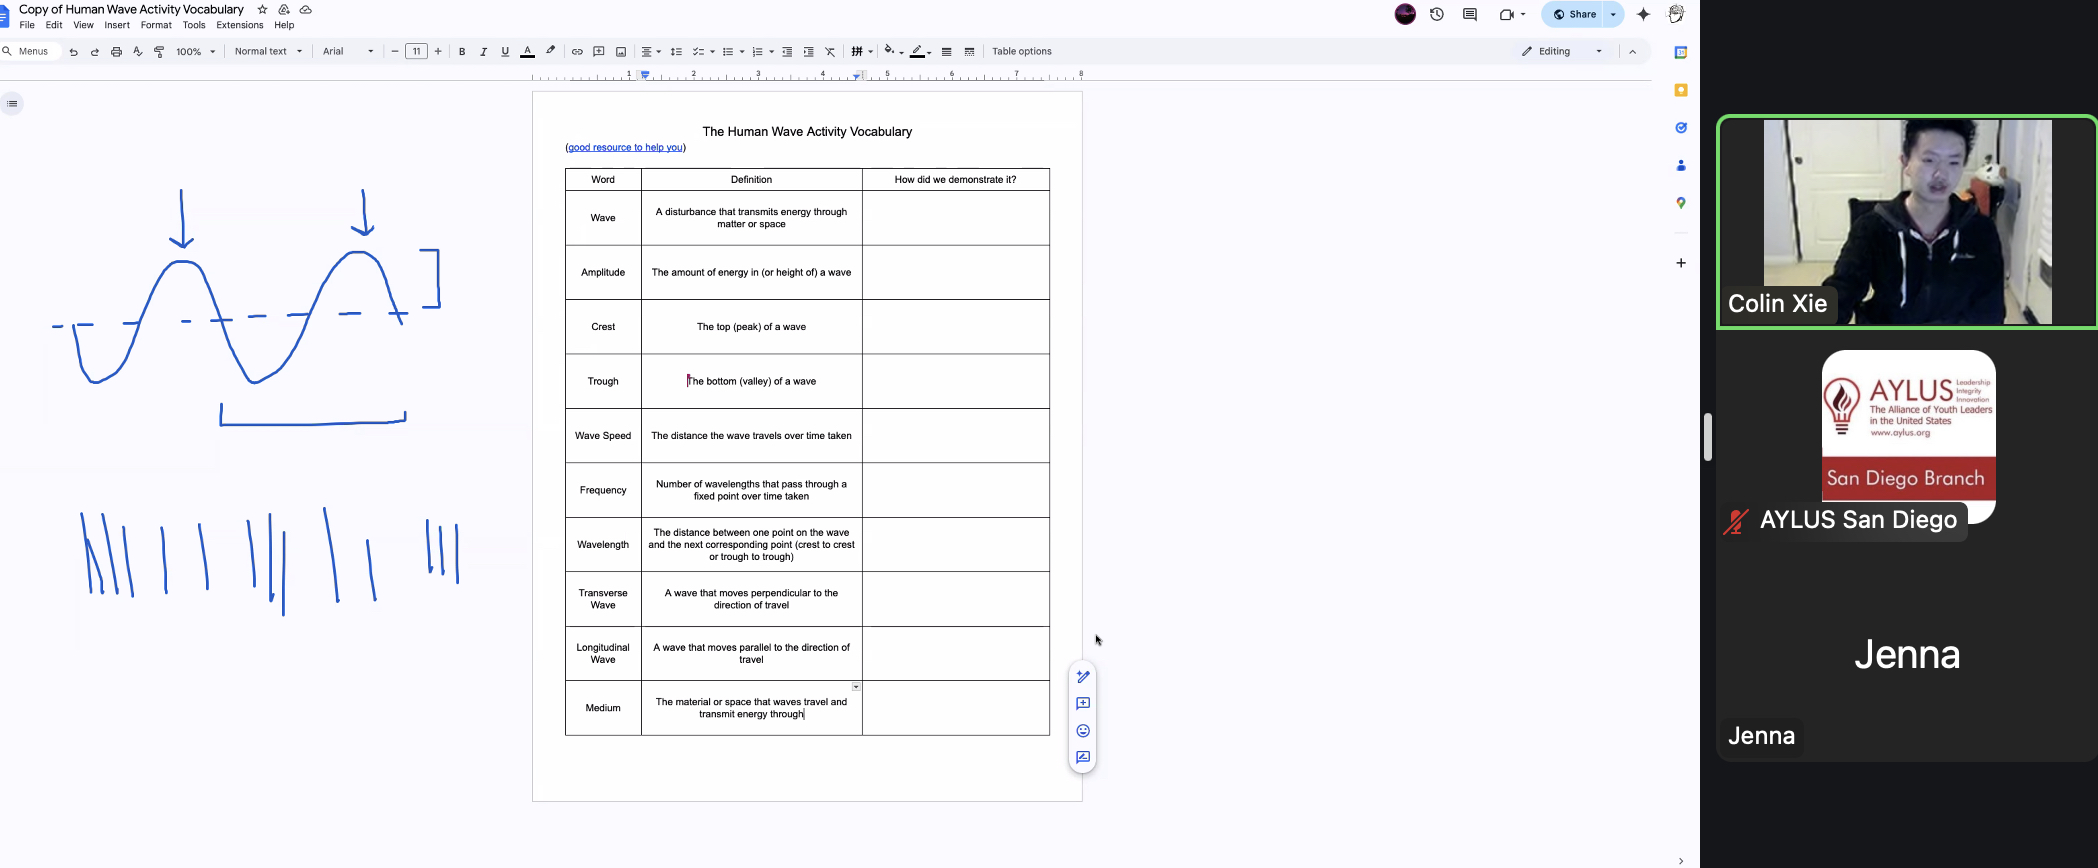Ask Gemini using the sparkle icon
Viewport: 2098px width, 868px height.
click(x=1643, y=14)
